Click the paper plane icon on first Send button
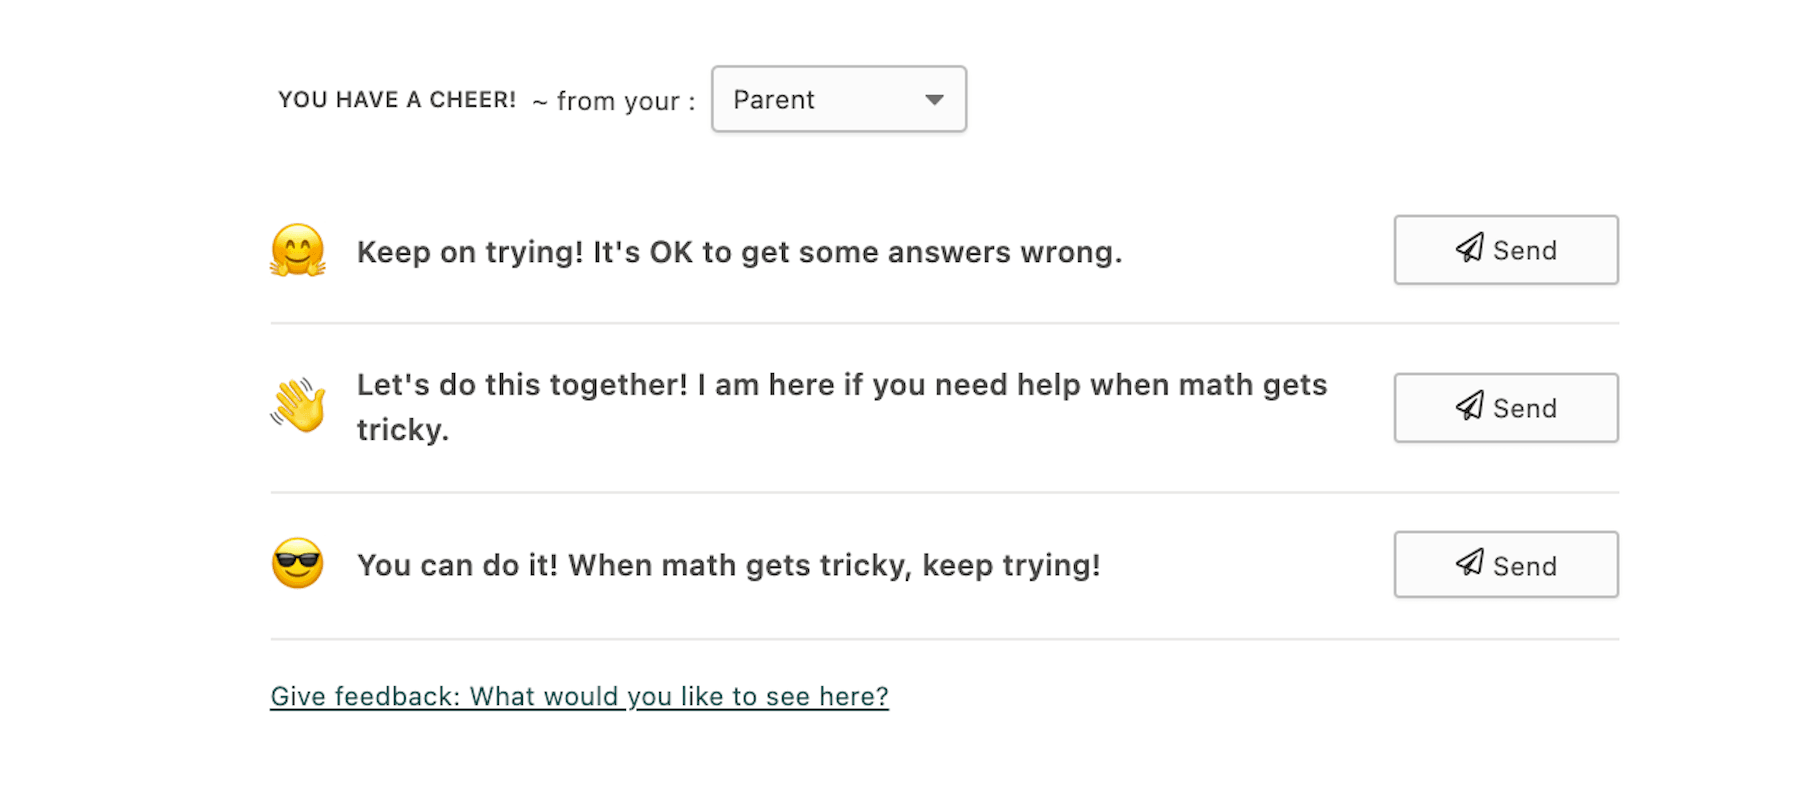Viewport: 1800px width, 800px height. click(x=1468, y=250)
